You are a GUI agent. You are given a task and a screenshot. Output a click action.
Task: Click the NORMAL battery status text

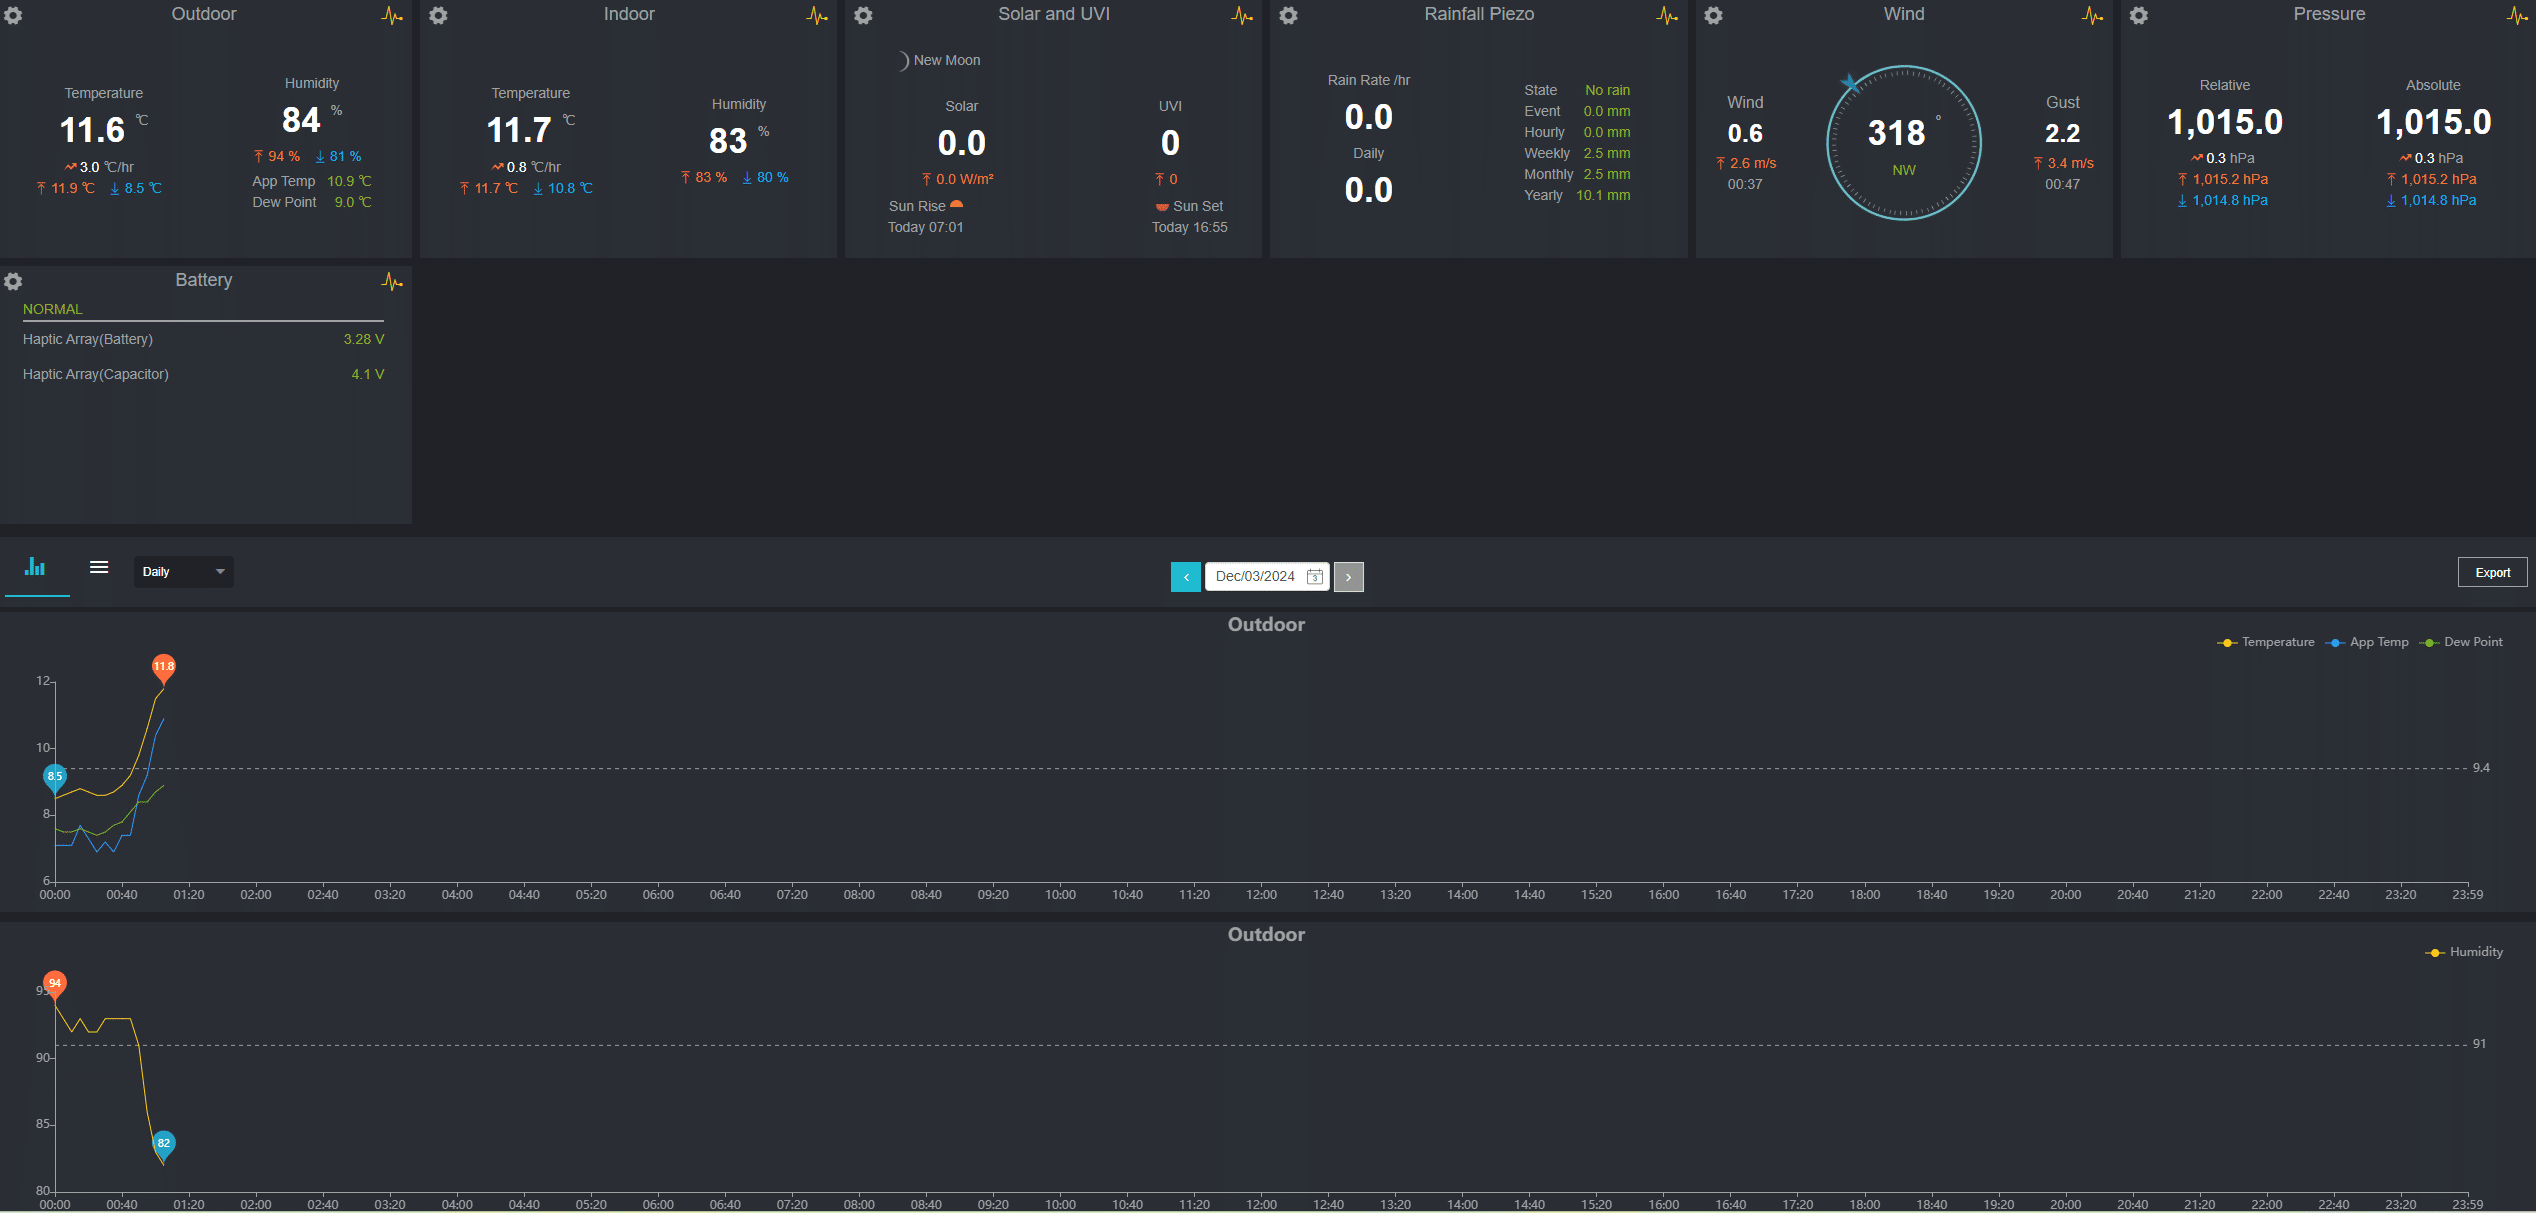53,310
